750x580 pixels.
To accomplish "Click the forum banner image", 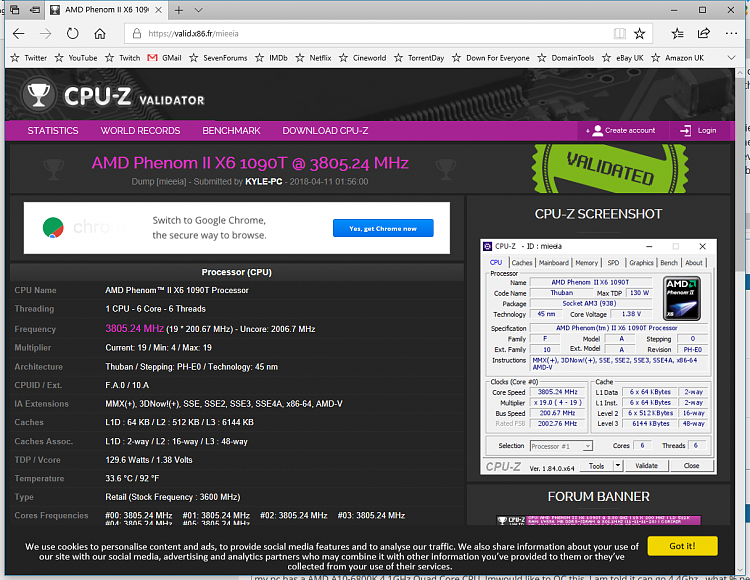I will tap(598, 520).
